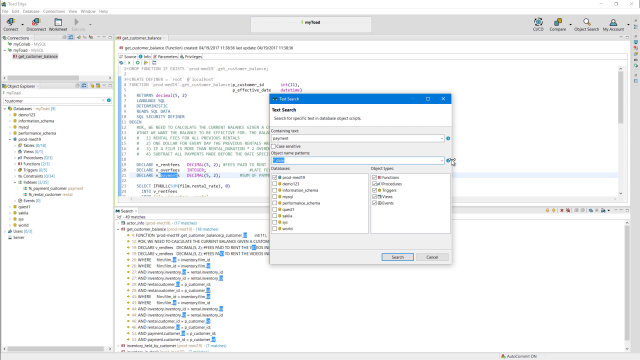This screenshot has width=640, height=360.
Task: Select the get_customer_balance editor tab
Action: [142, 38]
